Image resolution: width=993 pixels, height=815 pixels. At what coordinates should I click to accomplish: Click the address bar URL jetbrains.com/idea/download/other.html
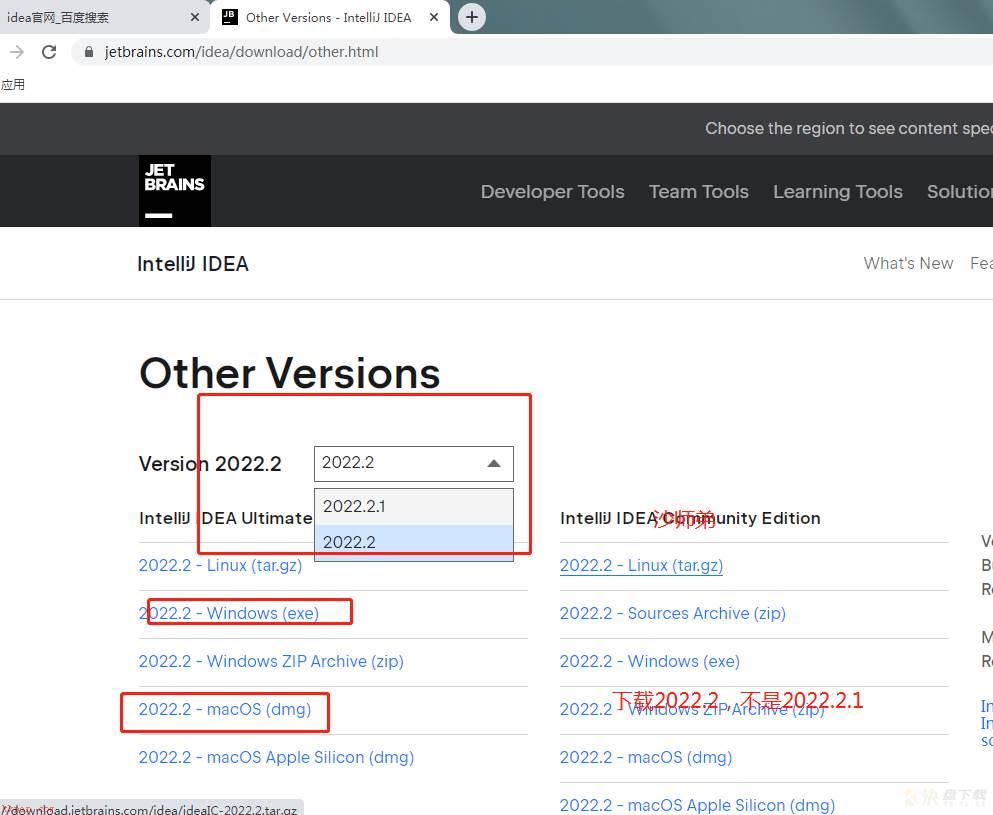(241, 52)
